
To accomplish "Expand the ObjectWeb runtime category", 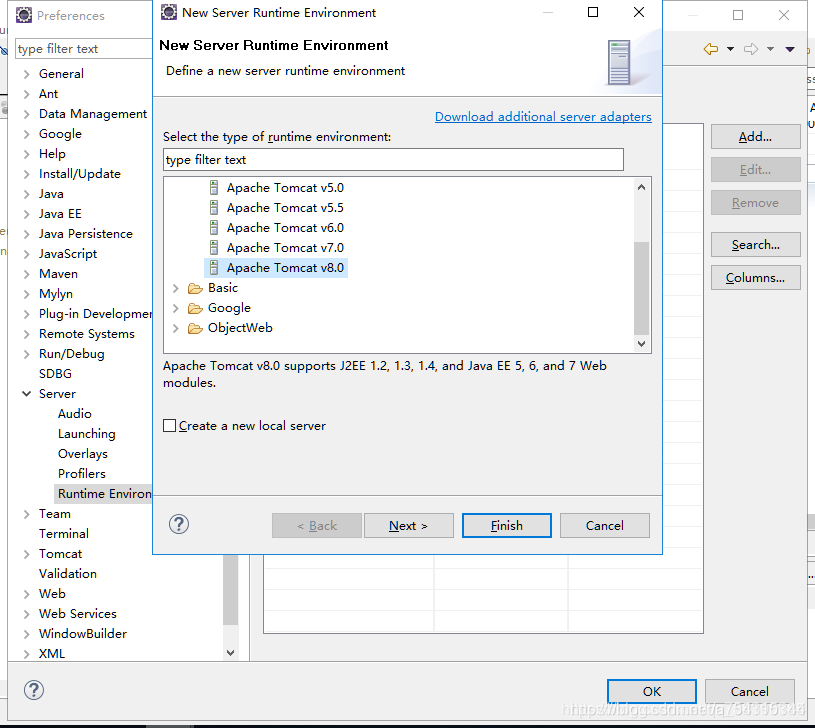I will [176, 328].
